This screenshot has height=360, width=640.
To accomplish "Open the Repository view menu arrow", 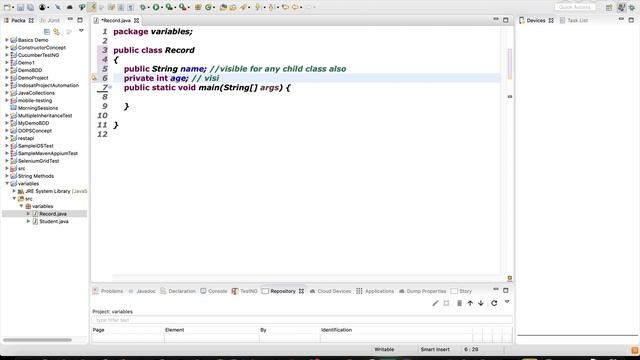I will pos(507,302).
